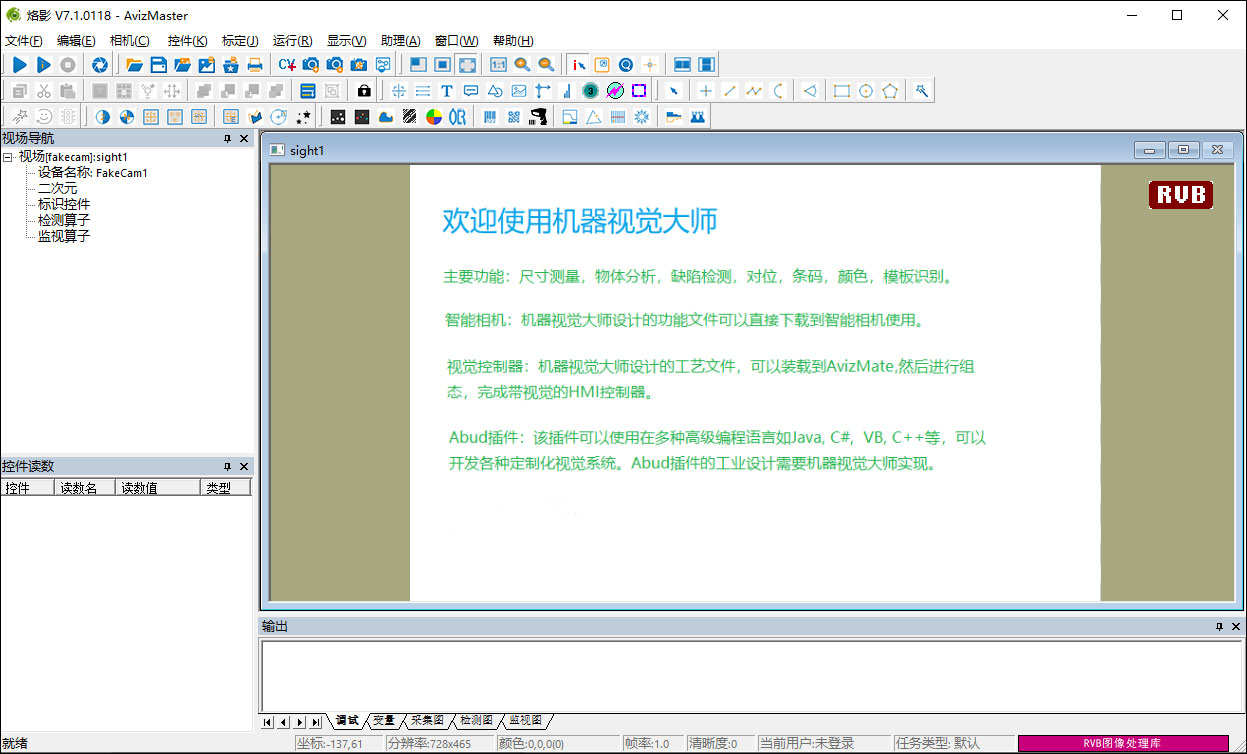Pin the 视场导航 panel
The image size is (1247, 754).
(x=227, y=138)
